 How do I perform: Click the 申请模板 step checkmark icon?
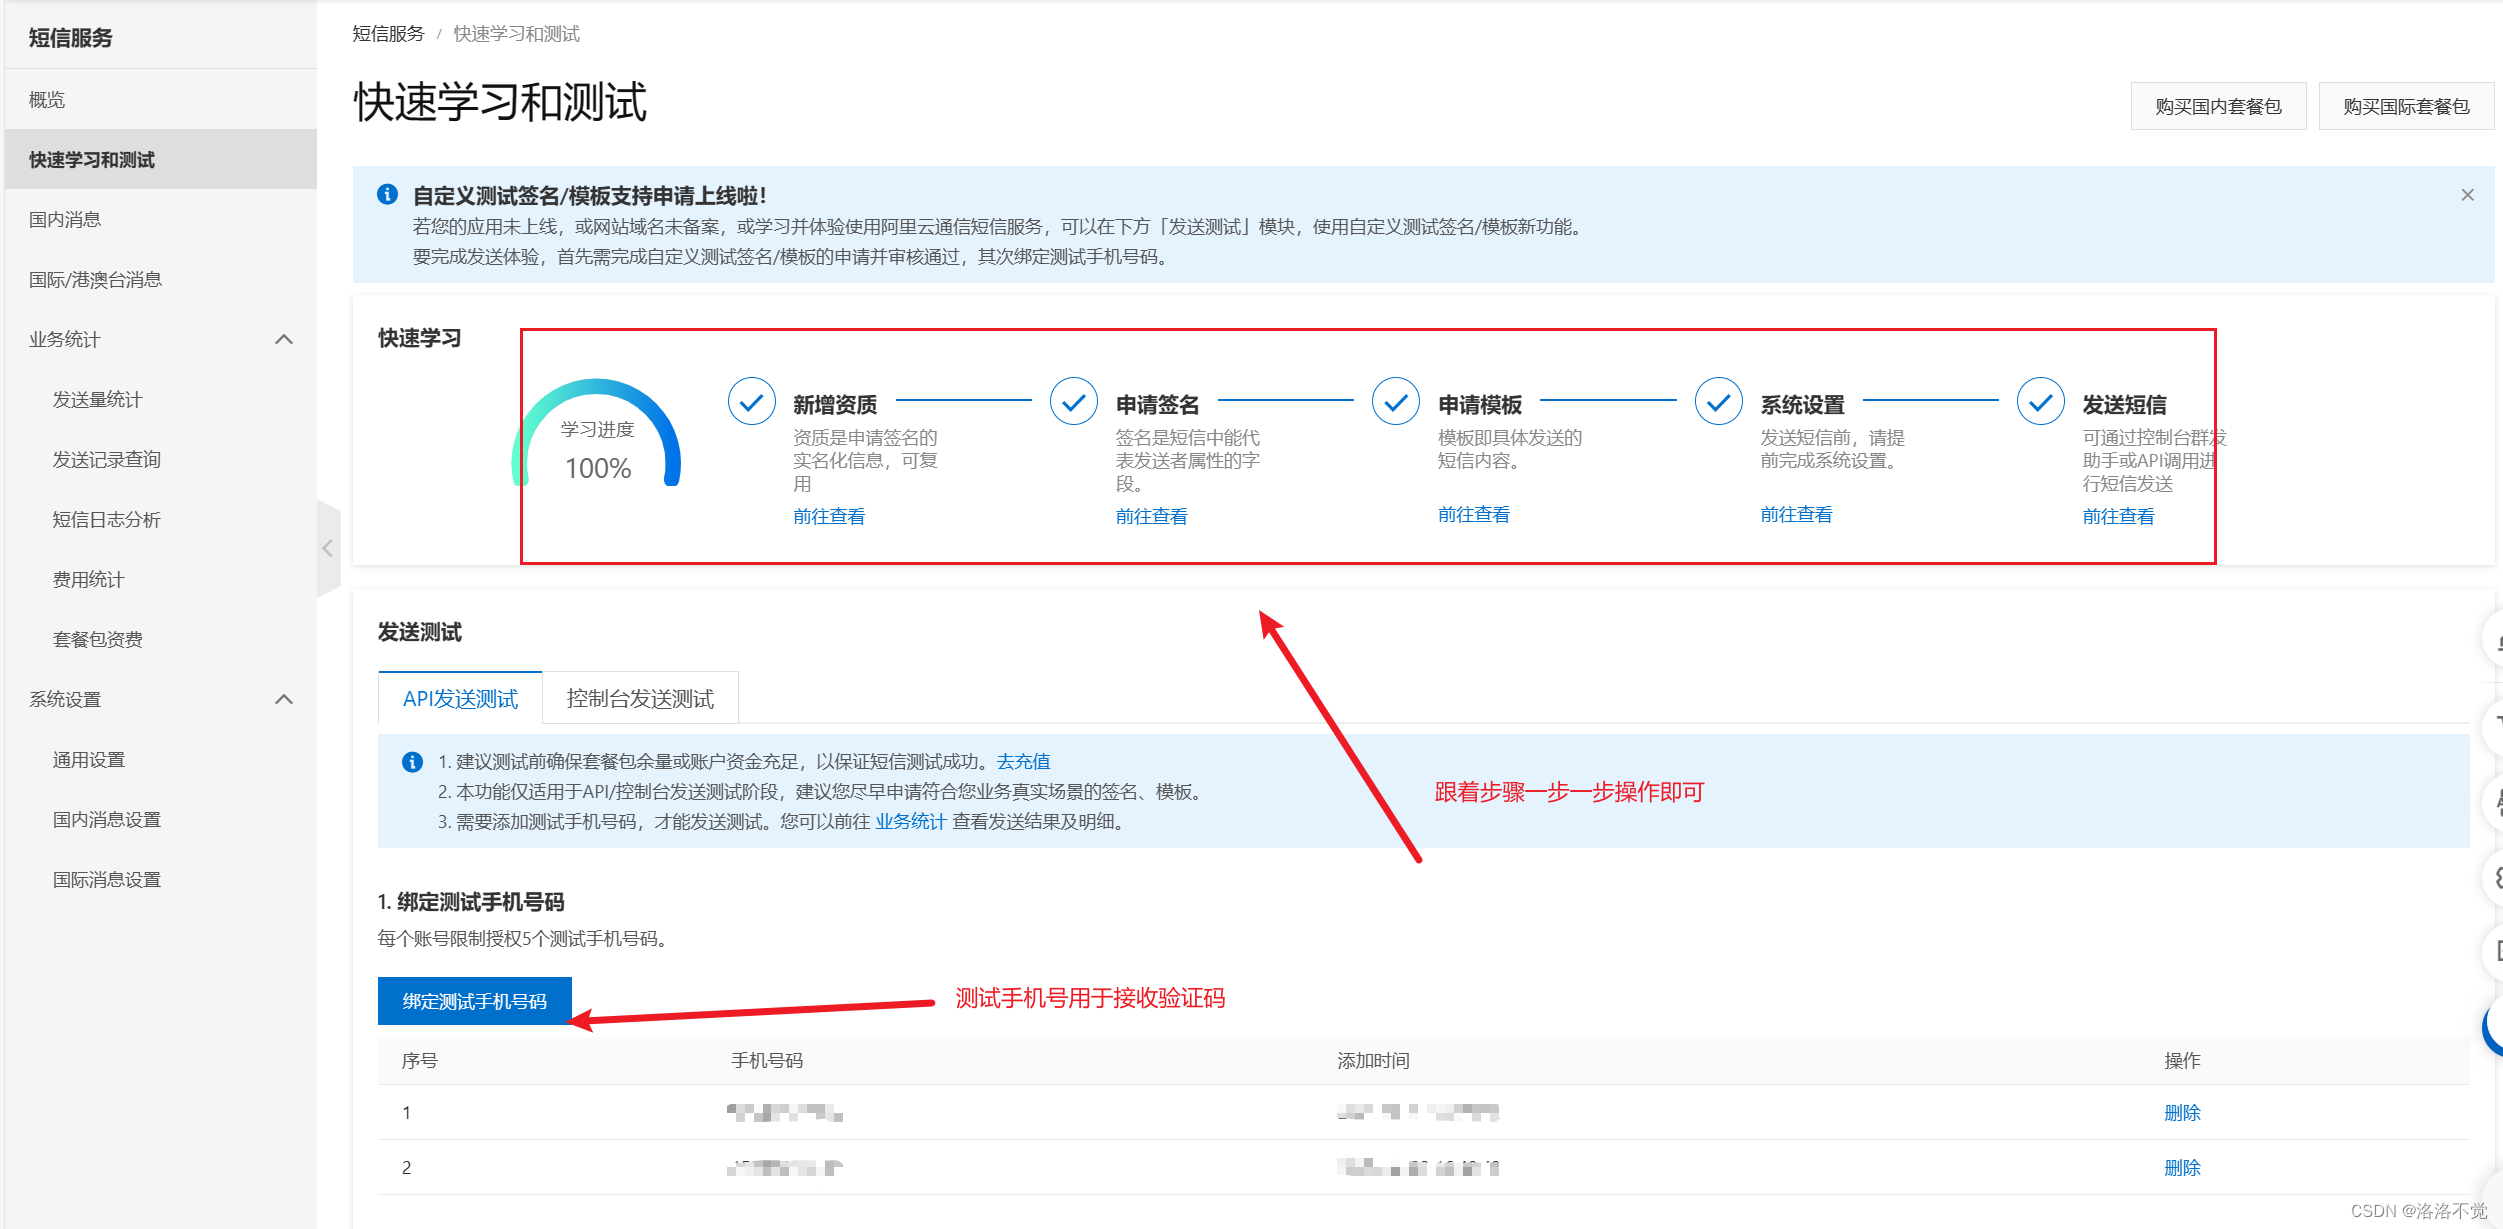pyautogui.click(x=1395, y=402)
